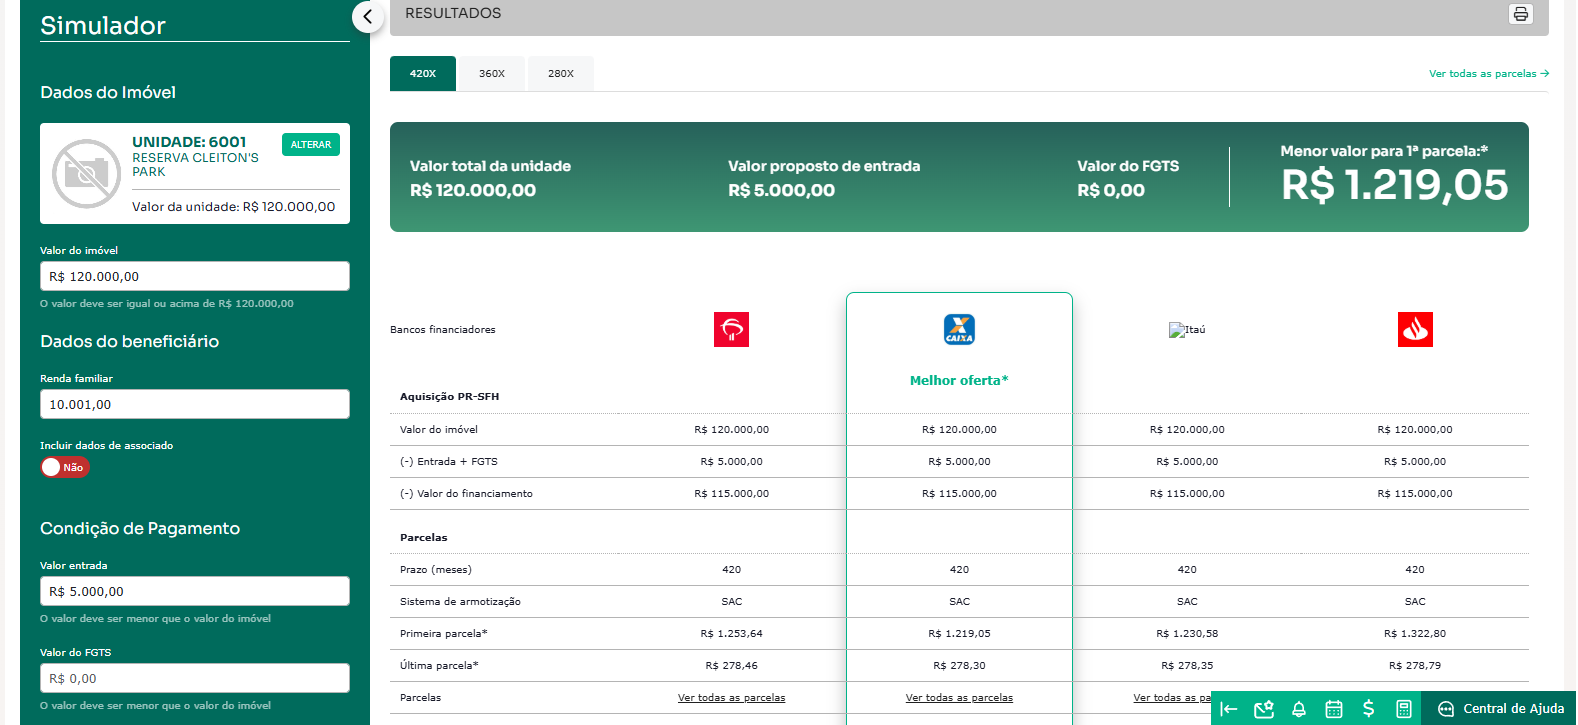
Task: Click Santander's Primeira parcela value R$ 1.322,80
Action: pos(1415,634)
